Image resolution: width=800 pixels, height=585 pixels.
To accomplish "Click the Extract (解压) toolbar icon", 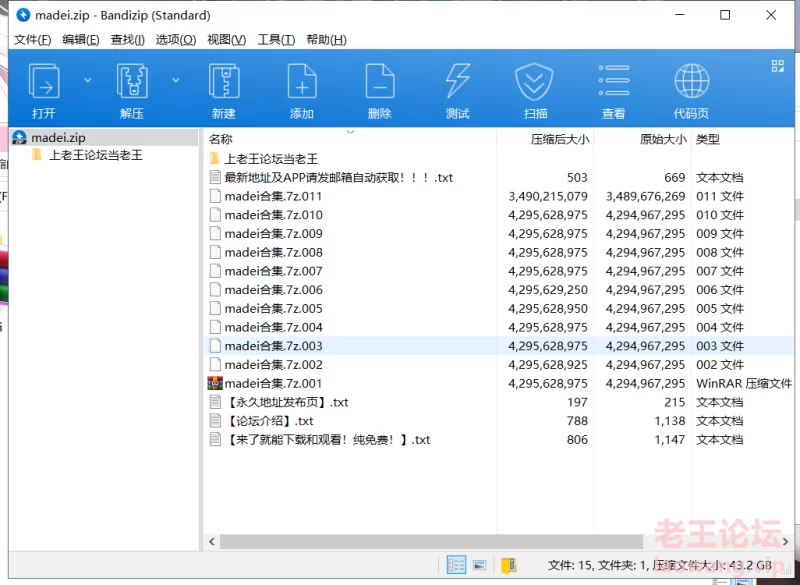I will (x=132, y=81).
